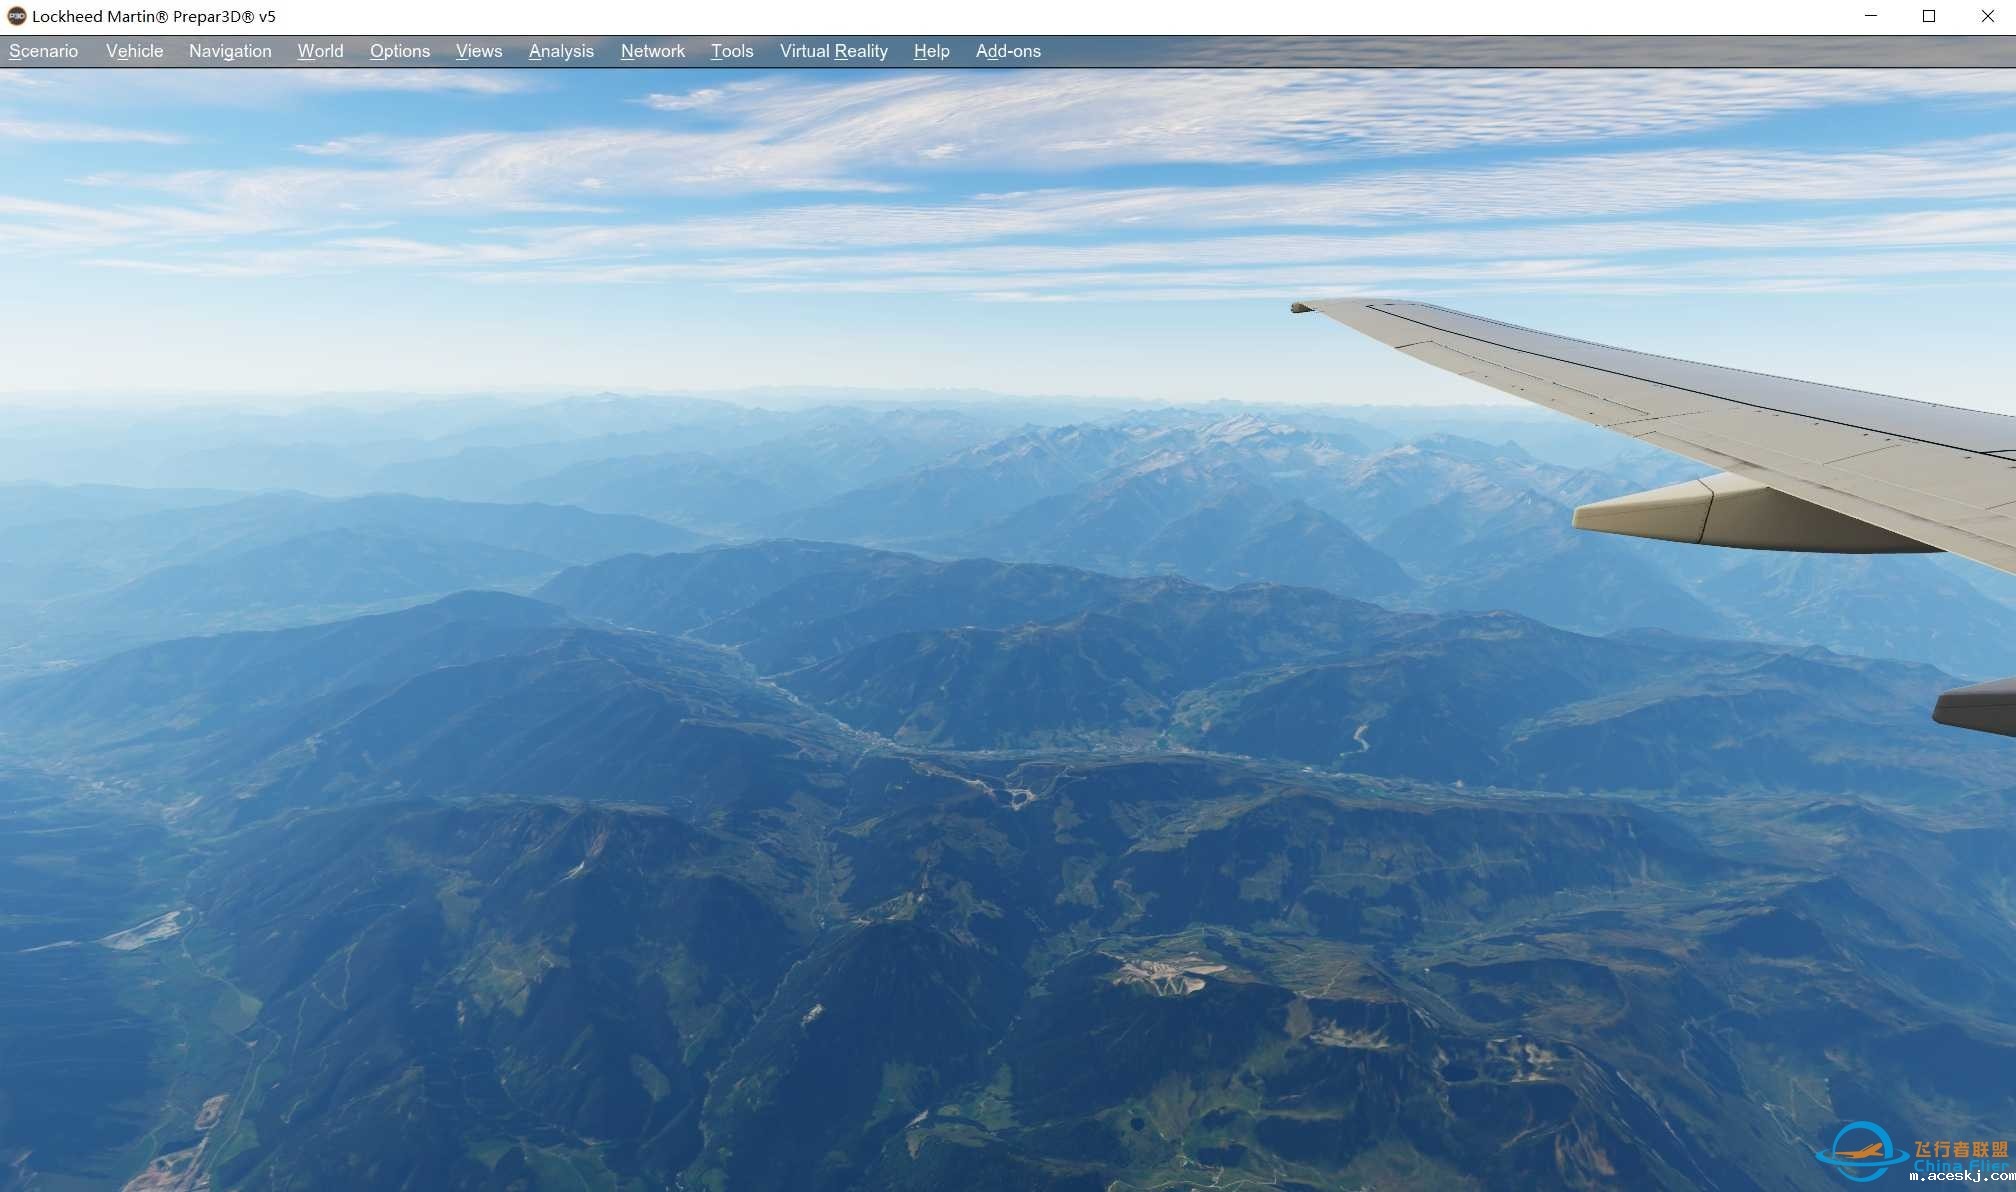Open the Add-ons menu

1008,51
